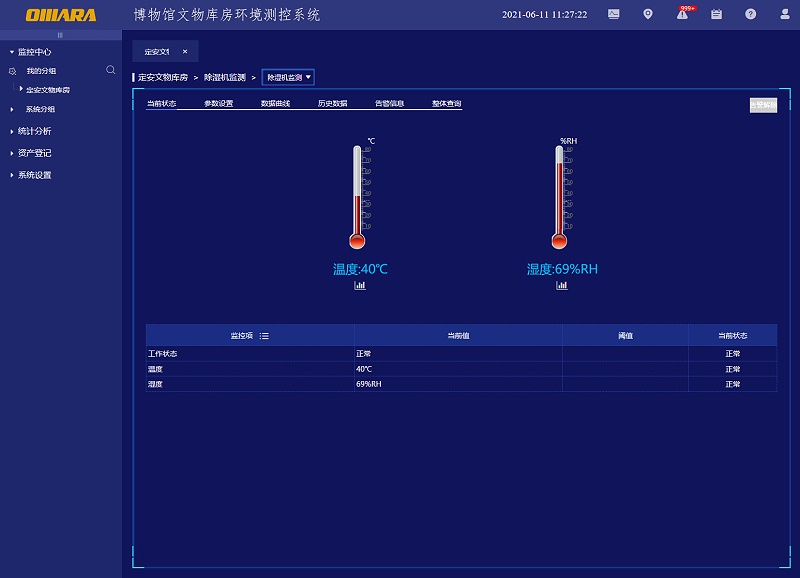800x578 pixels.
Task: Click column list icon beside 监控项 header
Action: tap(264, 336)
